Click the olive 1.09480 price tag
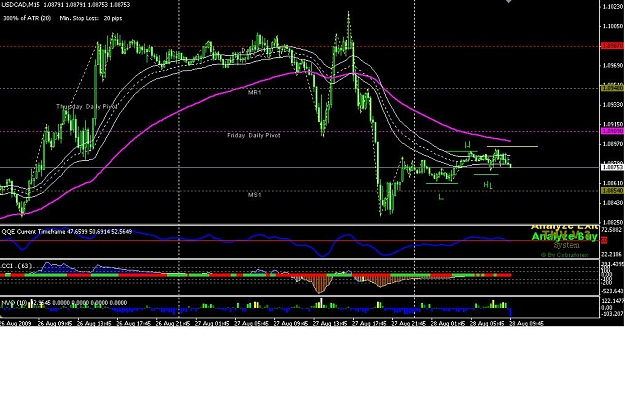 pos(612,88)
